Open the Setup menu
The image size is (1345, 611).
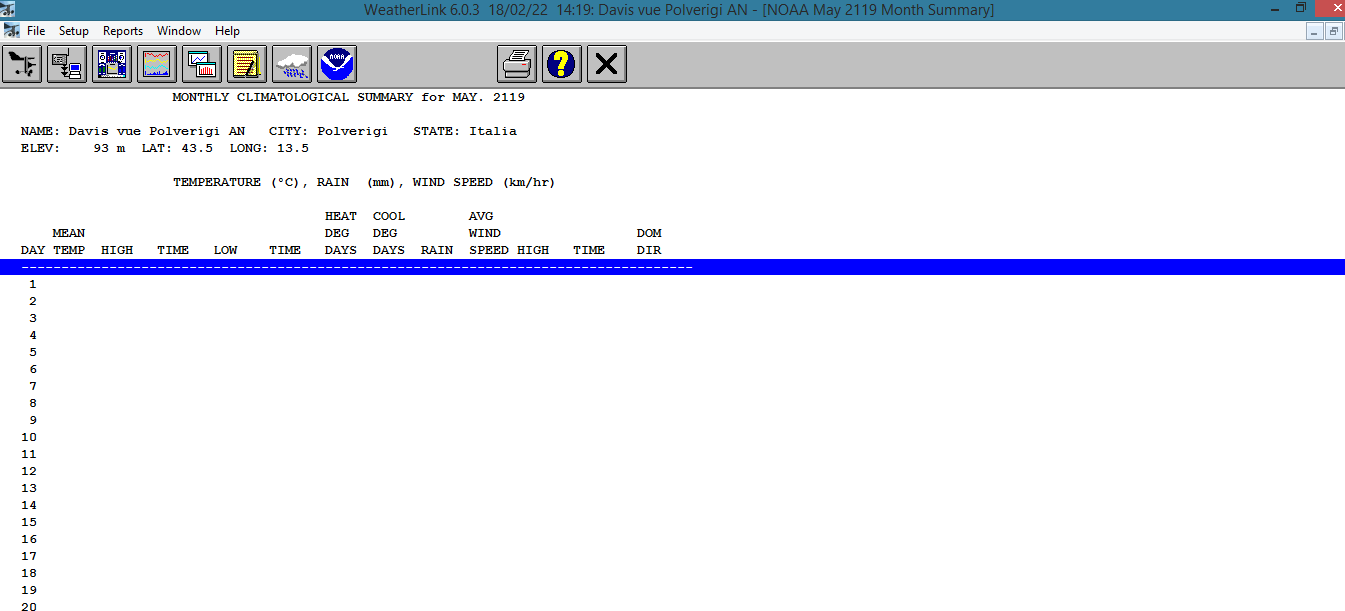pos(73,31)
